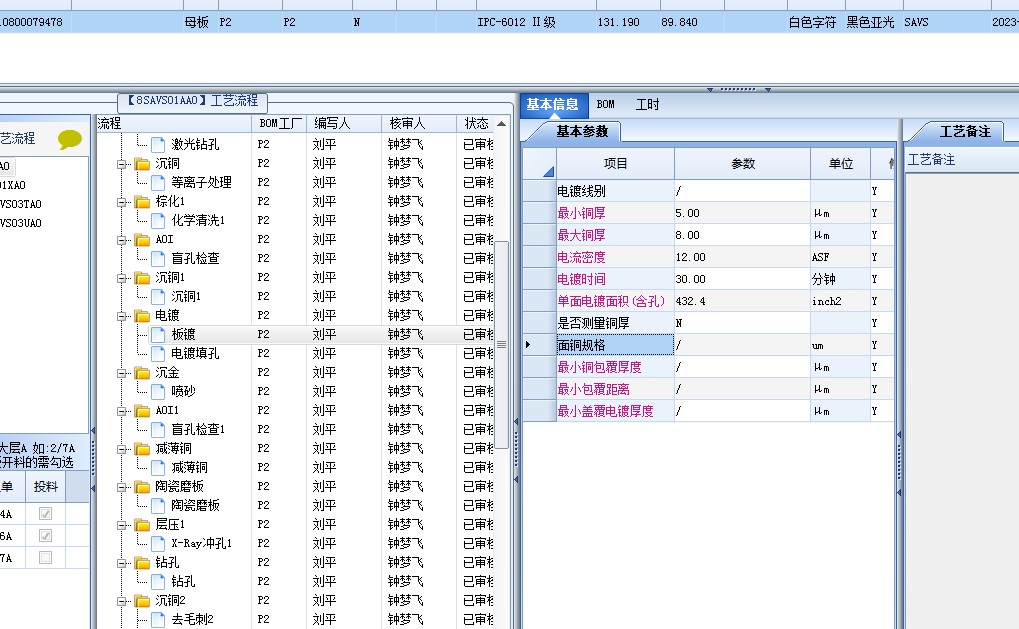The image size is (1019, 629).
Task: Click the folder icon of 沉金 node
Action: click(x=142, y=372)
